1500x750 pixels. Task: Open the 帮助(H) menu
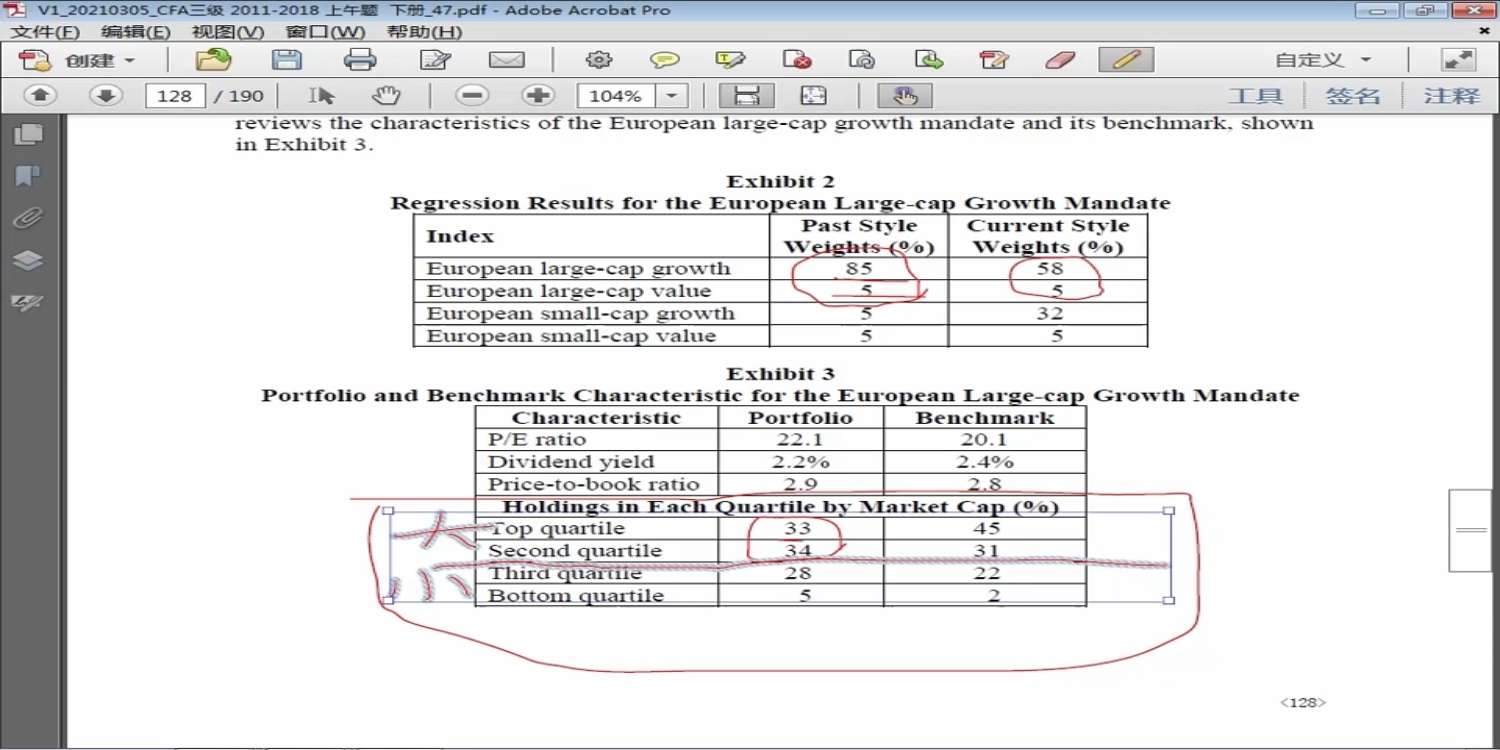[424, 32]
